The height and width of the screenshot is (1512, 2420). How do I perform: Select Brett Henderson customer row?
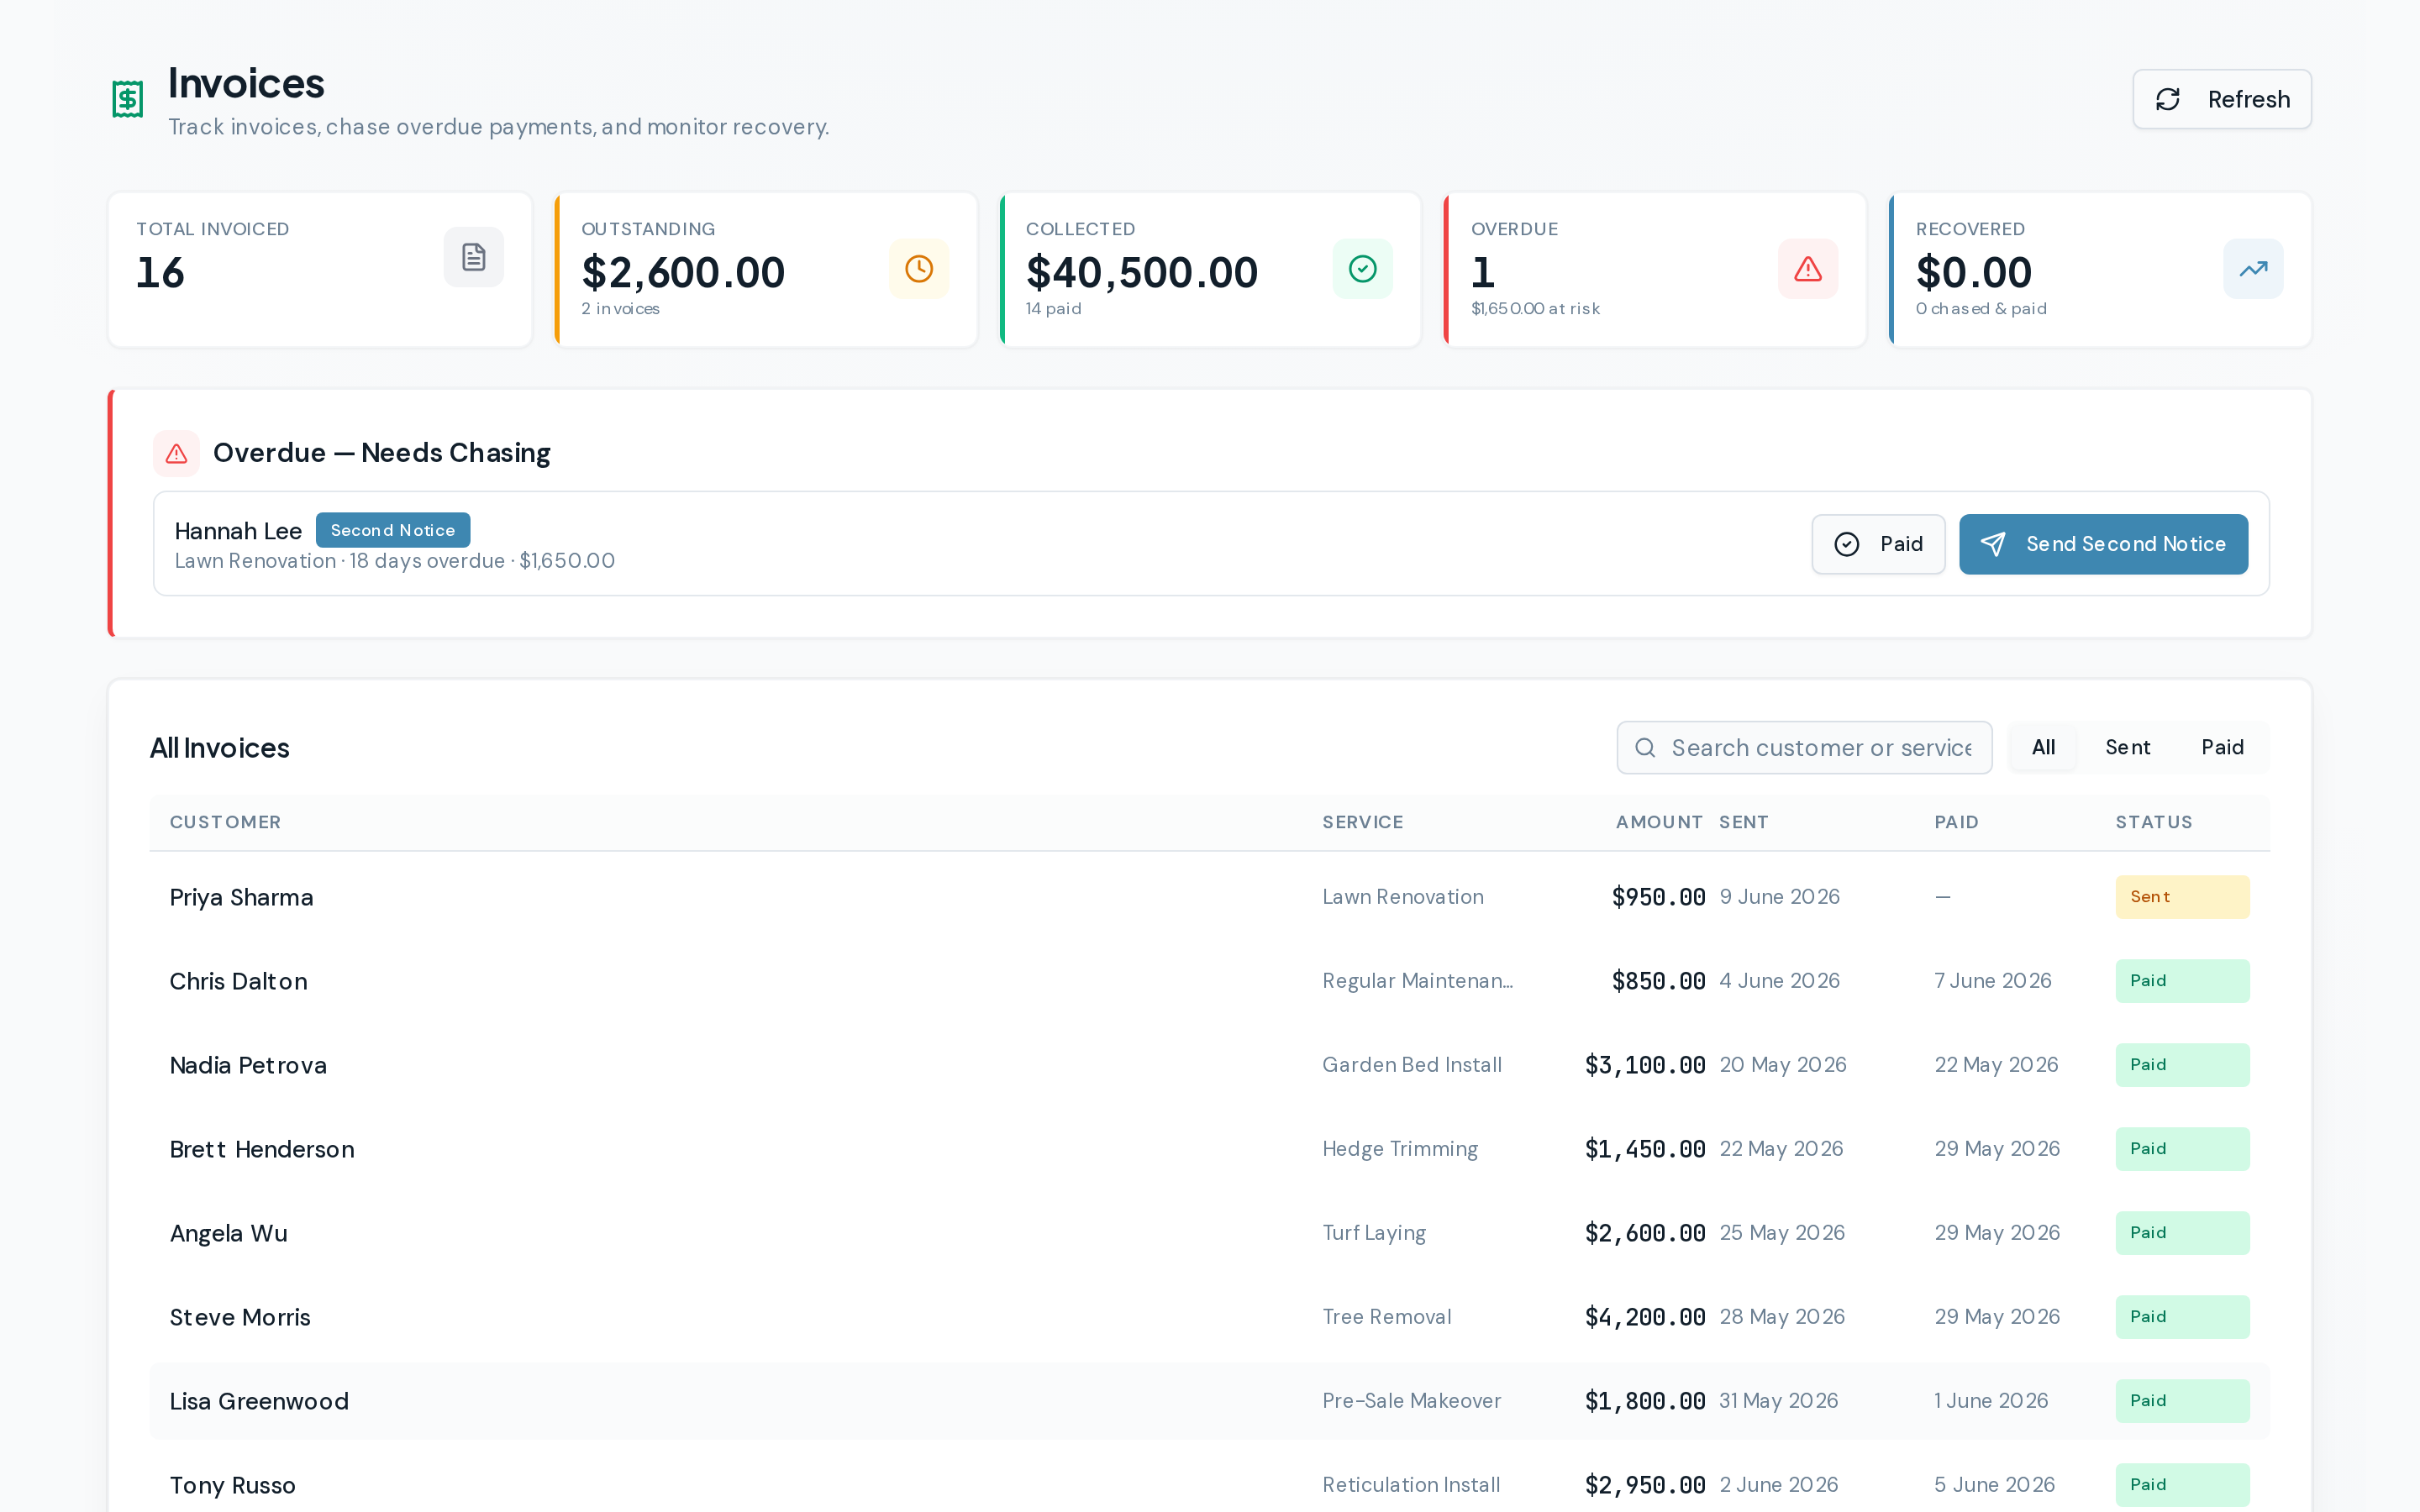coord(1209,1149)
